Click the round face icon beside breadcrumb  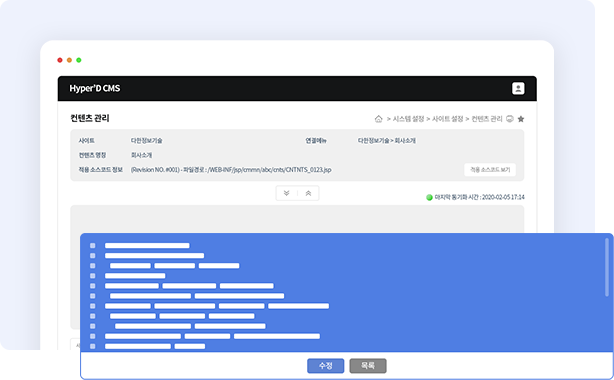[509, 119]
